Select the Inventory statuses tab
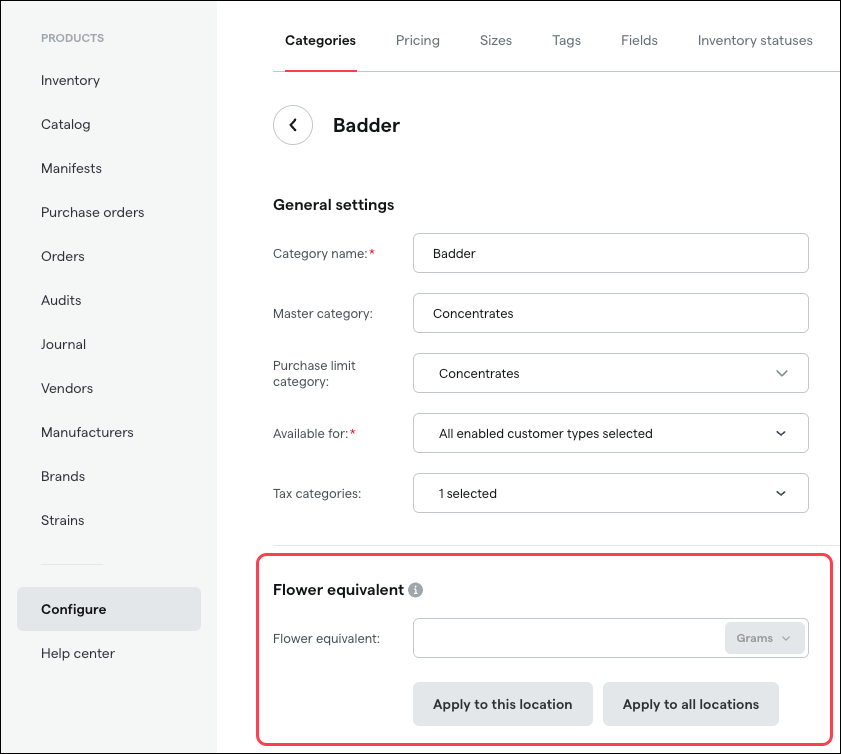The height and width of the screenshot is (754, 841). (x=755, y=40)
